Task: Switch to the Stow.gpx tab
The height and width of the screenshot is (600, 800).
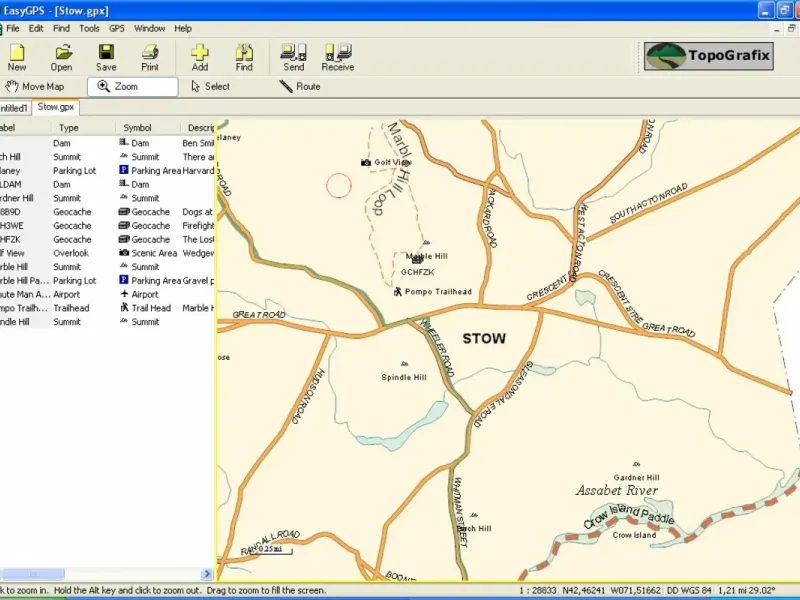Action: pos(56,107)
